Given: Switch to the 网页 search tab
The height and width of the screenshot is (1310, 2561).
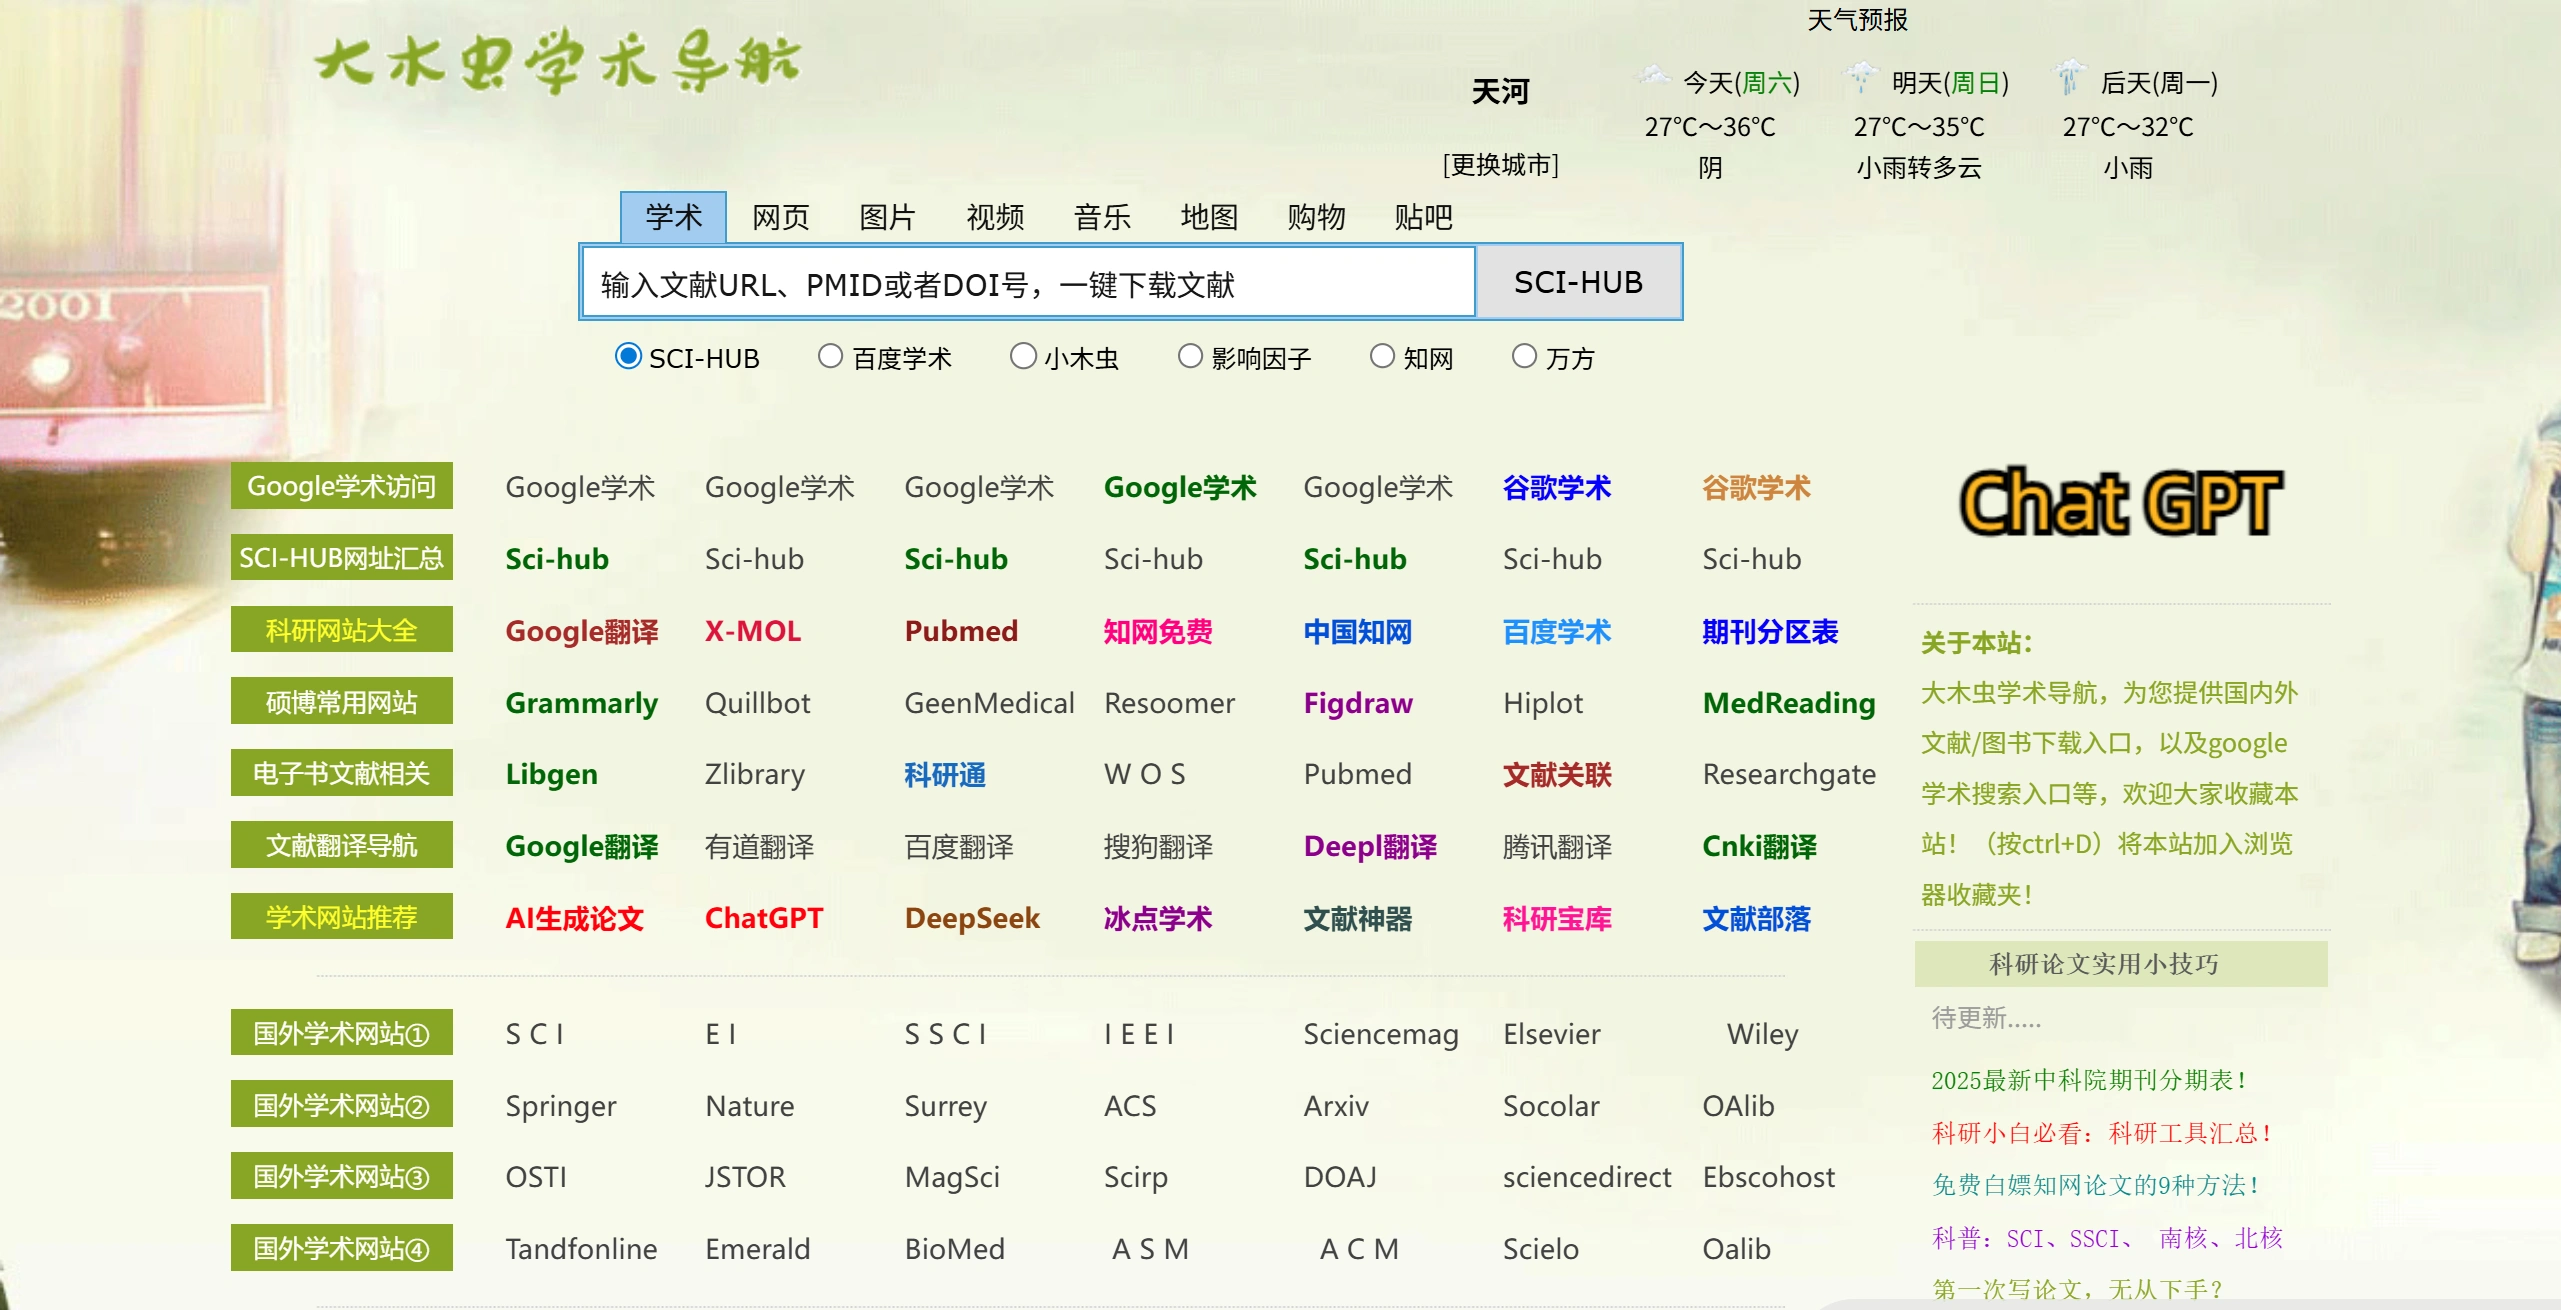Looking at the screenshot, I should (x=781, y=217).
